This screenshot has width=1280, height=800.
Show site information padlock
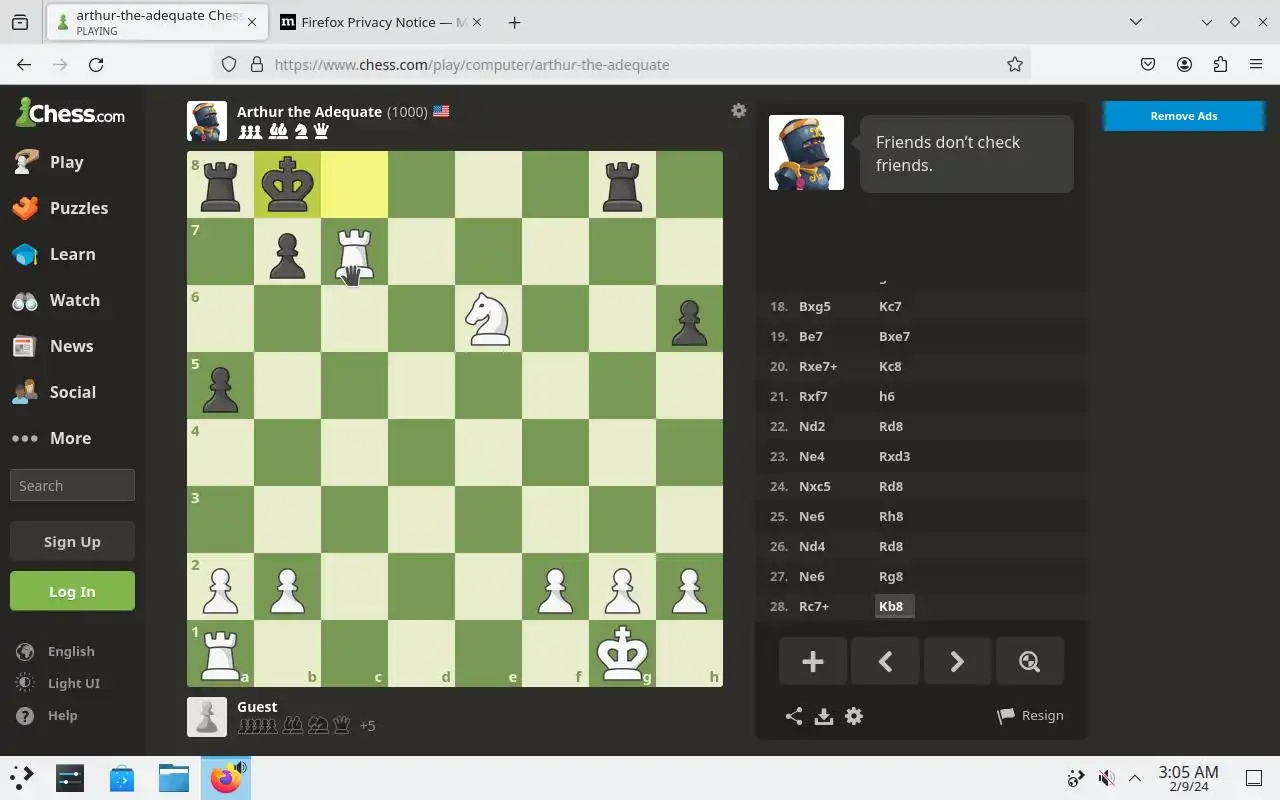256,64
